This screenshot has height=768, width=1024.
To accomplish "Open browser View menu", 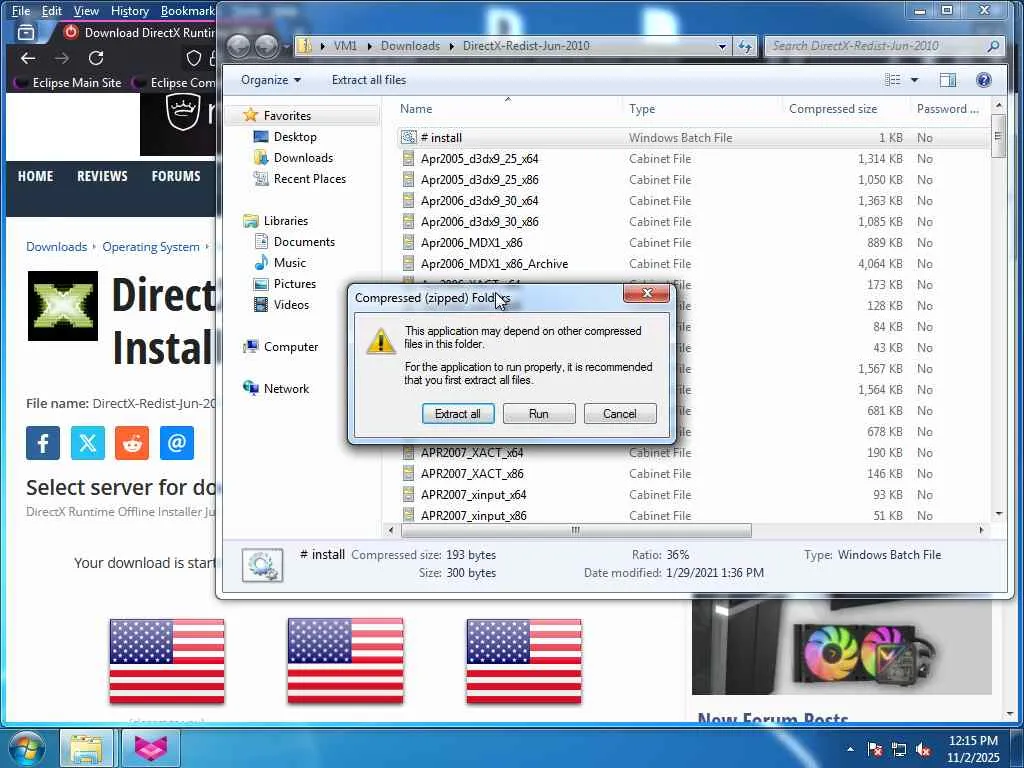I will (86, 10).
